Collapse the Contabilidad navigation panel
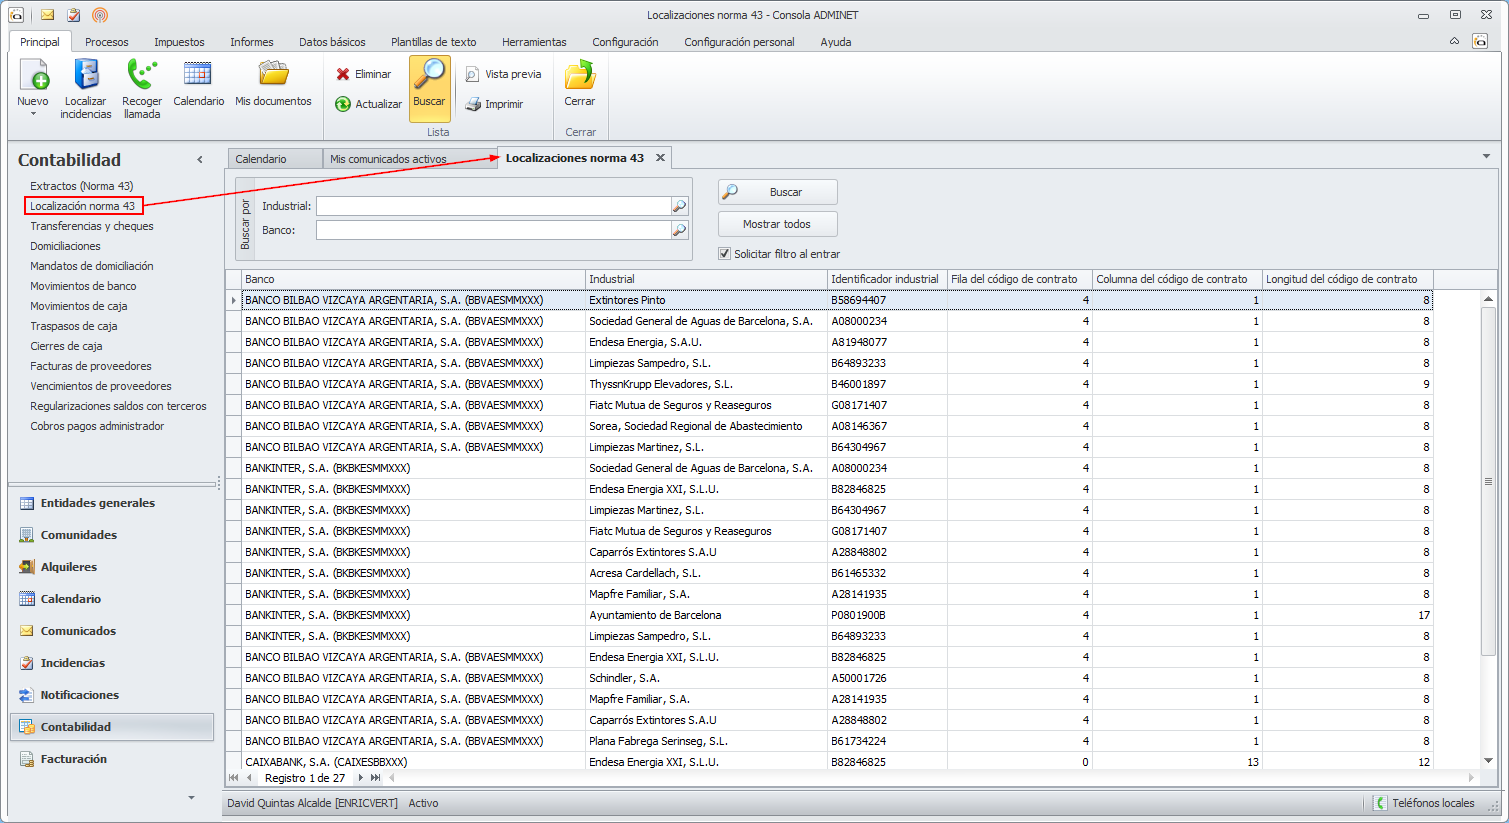This screenshot has width=1509, height=823. (200, 160)
